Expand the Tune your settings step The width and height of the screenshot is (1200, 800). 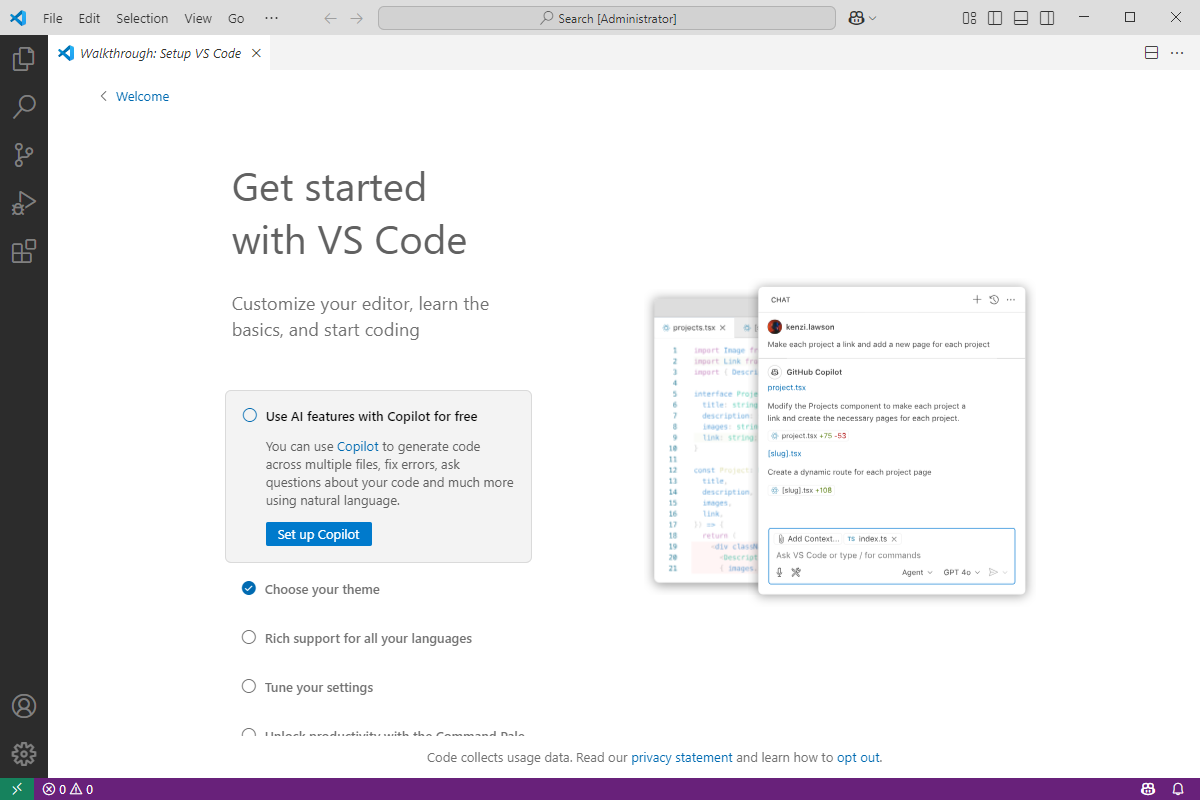[319, 687]
